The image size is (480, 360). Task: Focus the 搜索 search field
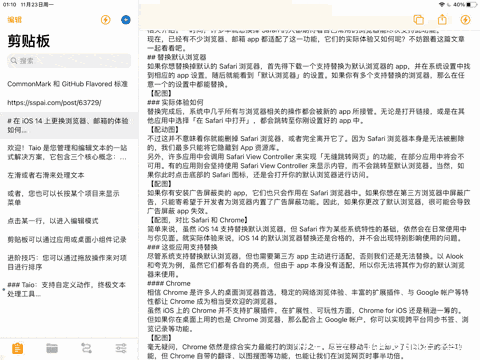[x=69, y=61]
